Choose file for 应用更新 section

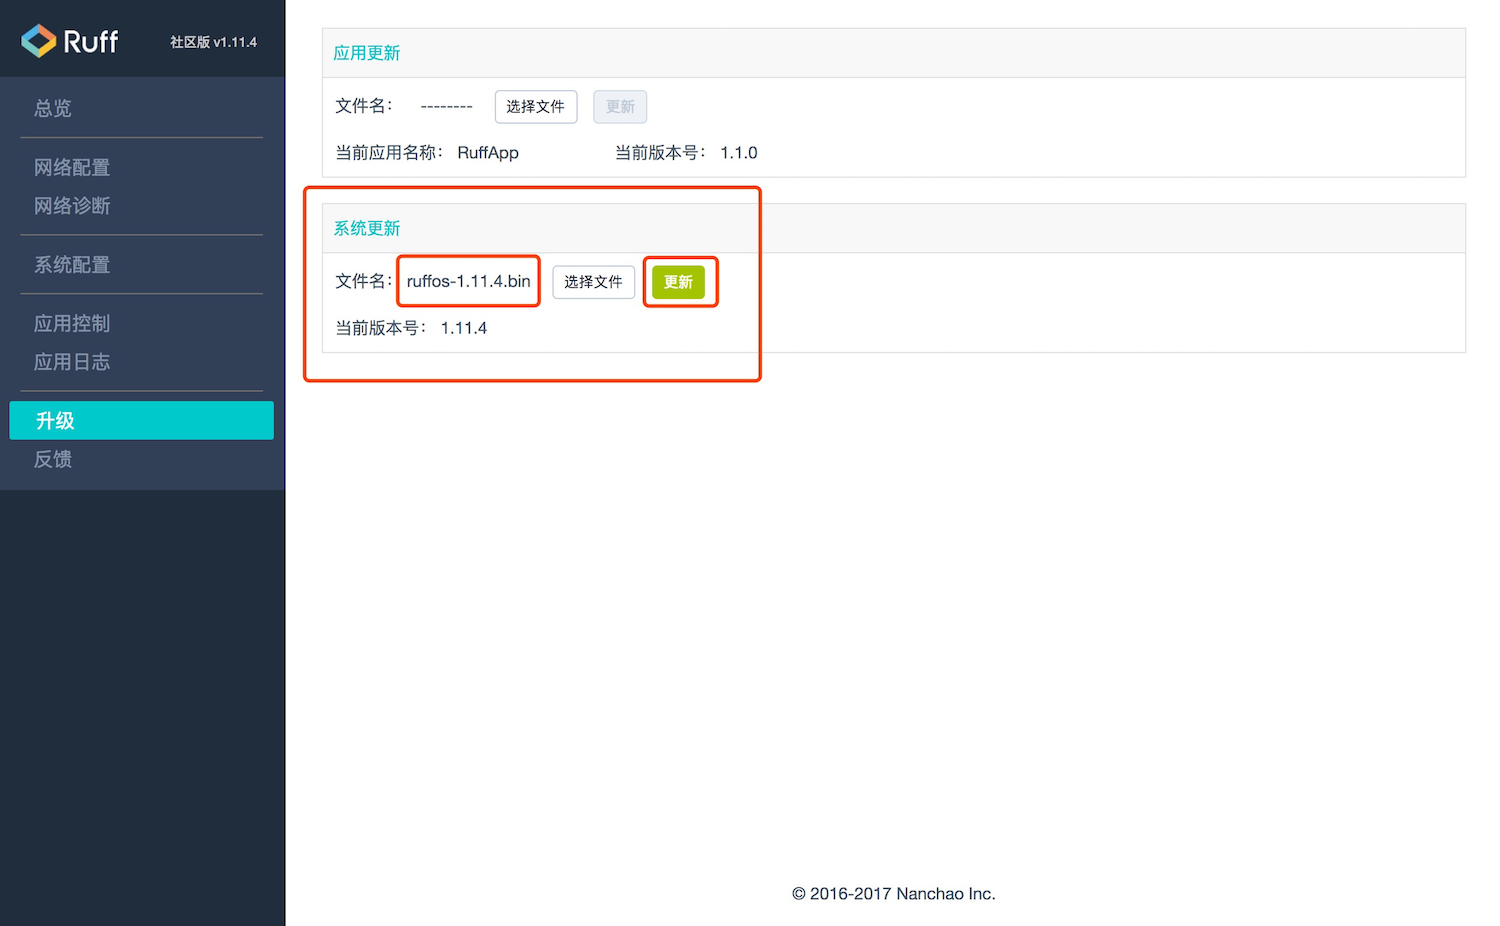pos(536,107)
